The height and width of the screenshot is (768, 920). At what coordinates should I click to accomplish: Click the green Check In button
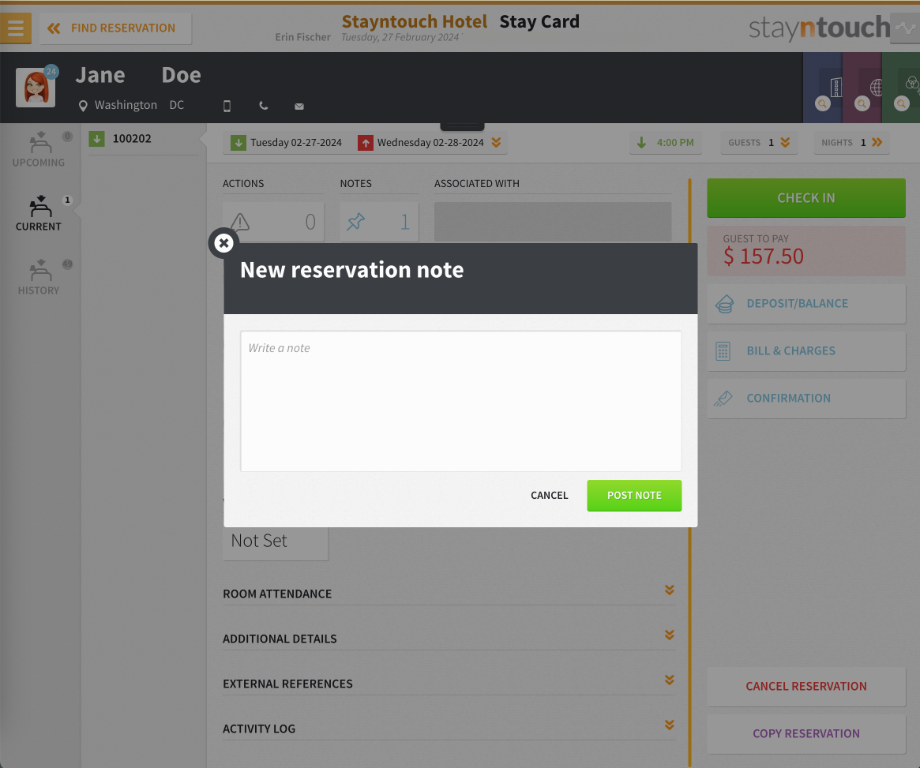[x=806, y=198]
